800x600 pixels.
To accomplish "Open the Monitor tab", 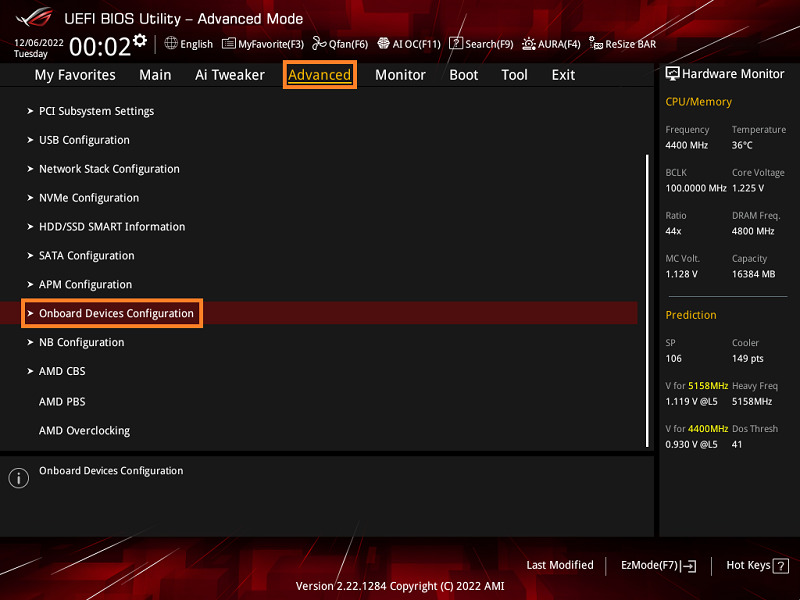I will (400, 75).
